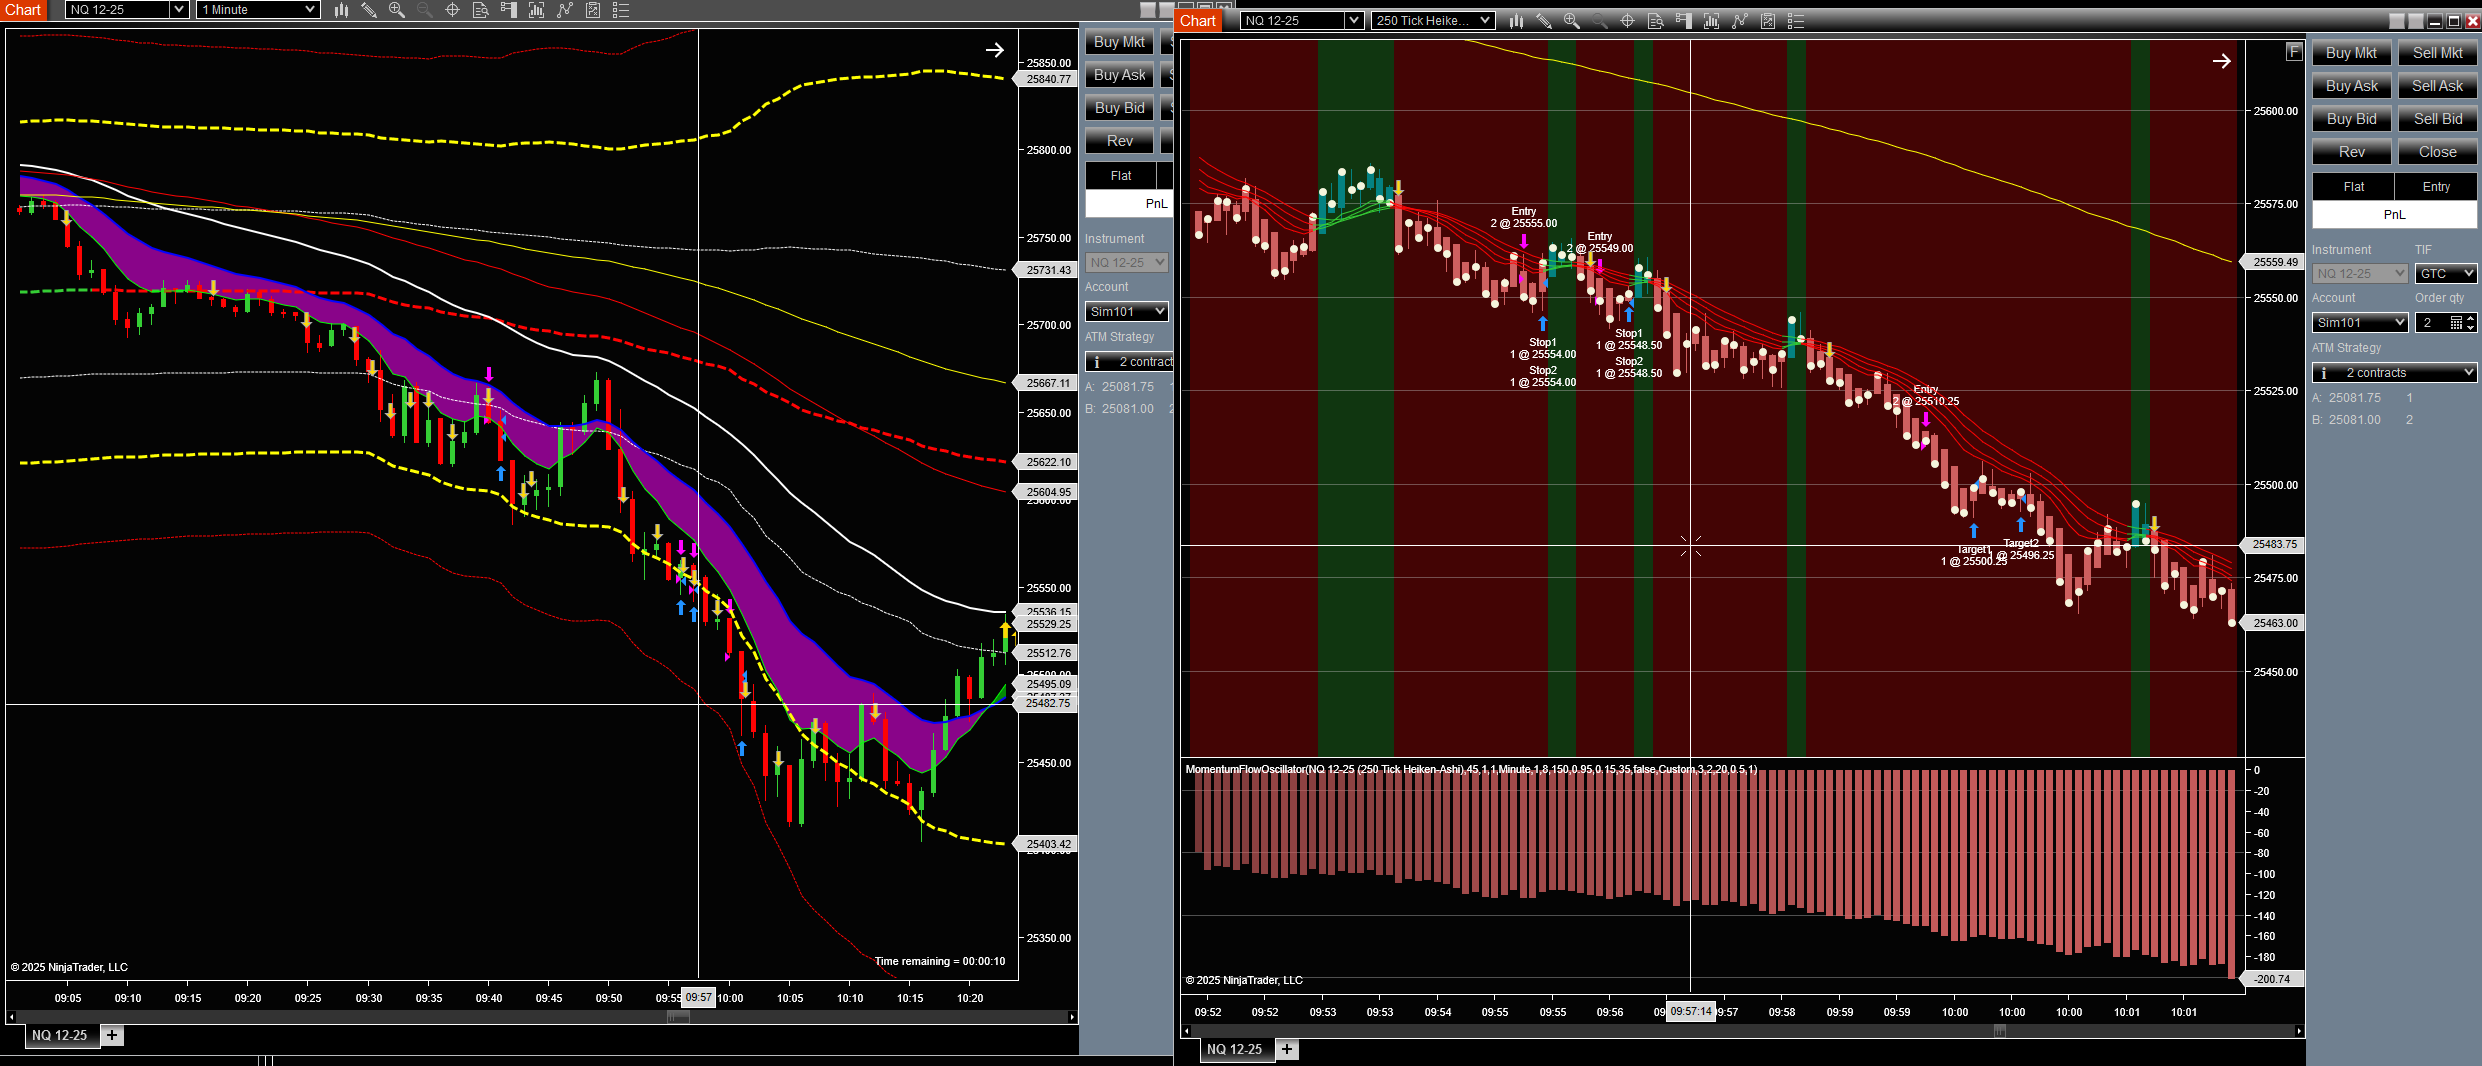
Task: Select the NQ 12-25 tab below right chart
Action: 1234,1049
